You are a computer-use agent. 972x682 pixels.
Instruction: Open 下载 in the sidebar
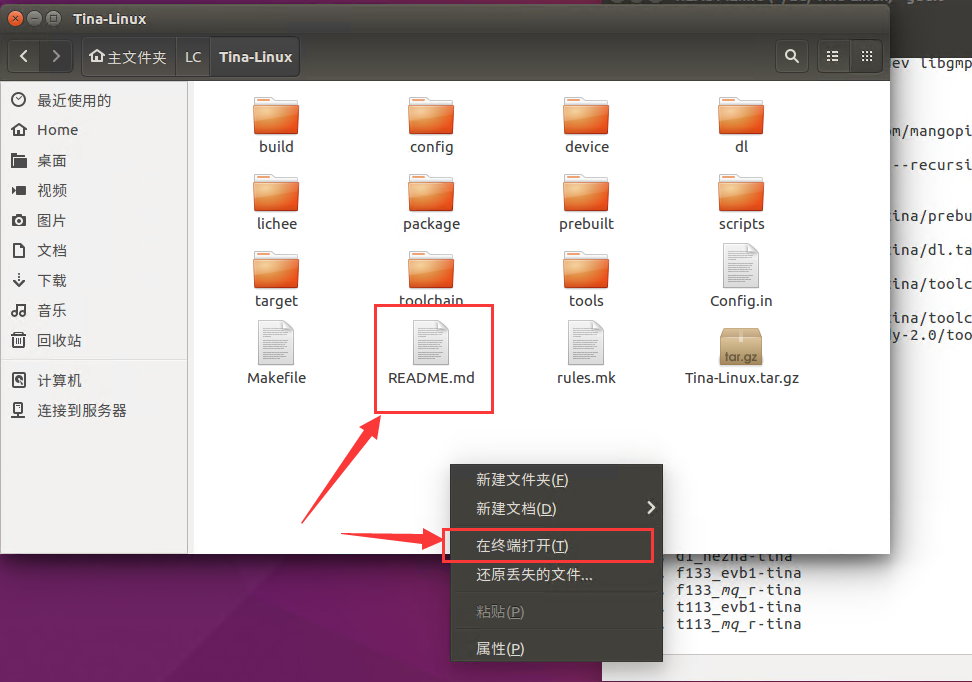click(x=94, y=280)
